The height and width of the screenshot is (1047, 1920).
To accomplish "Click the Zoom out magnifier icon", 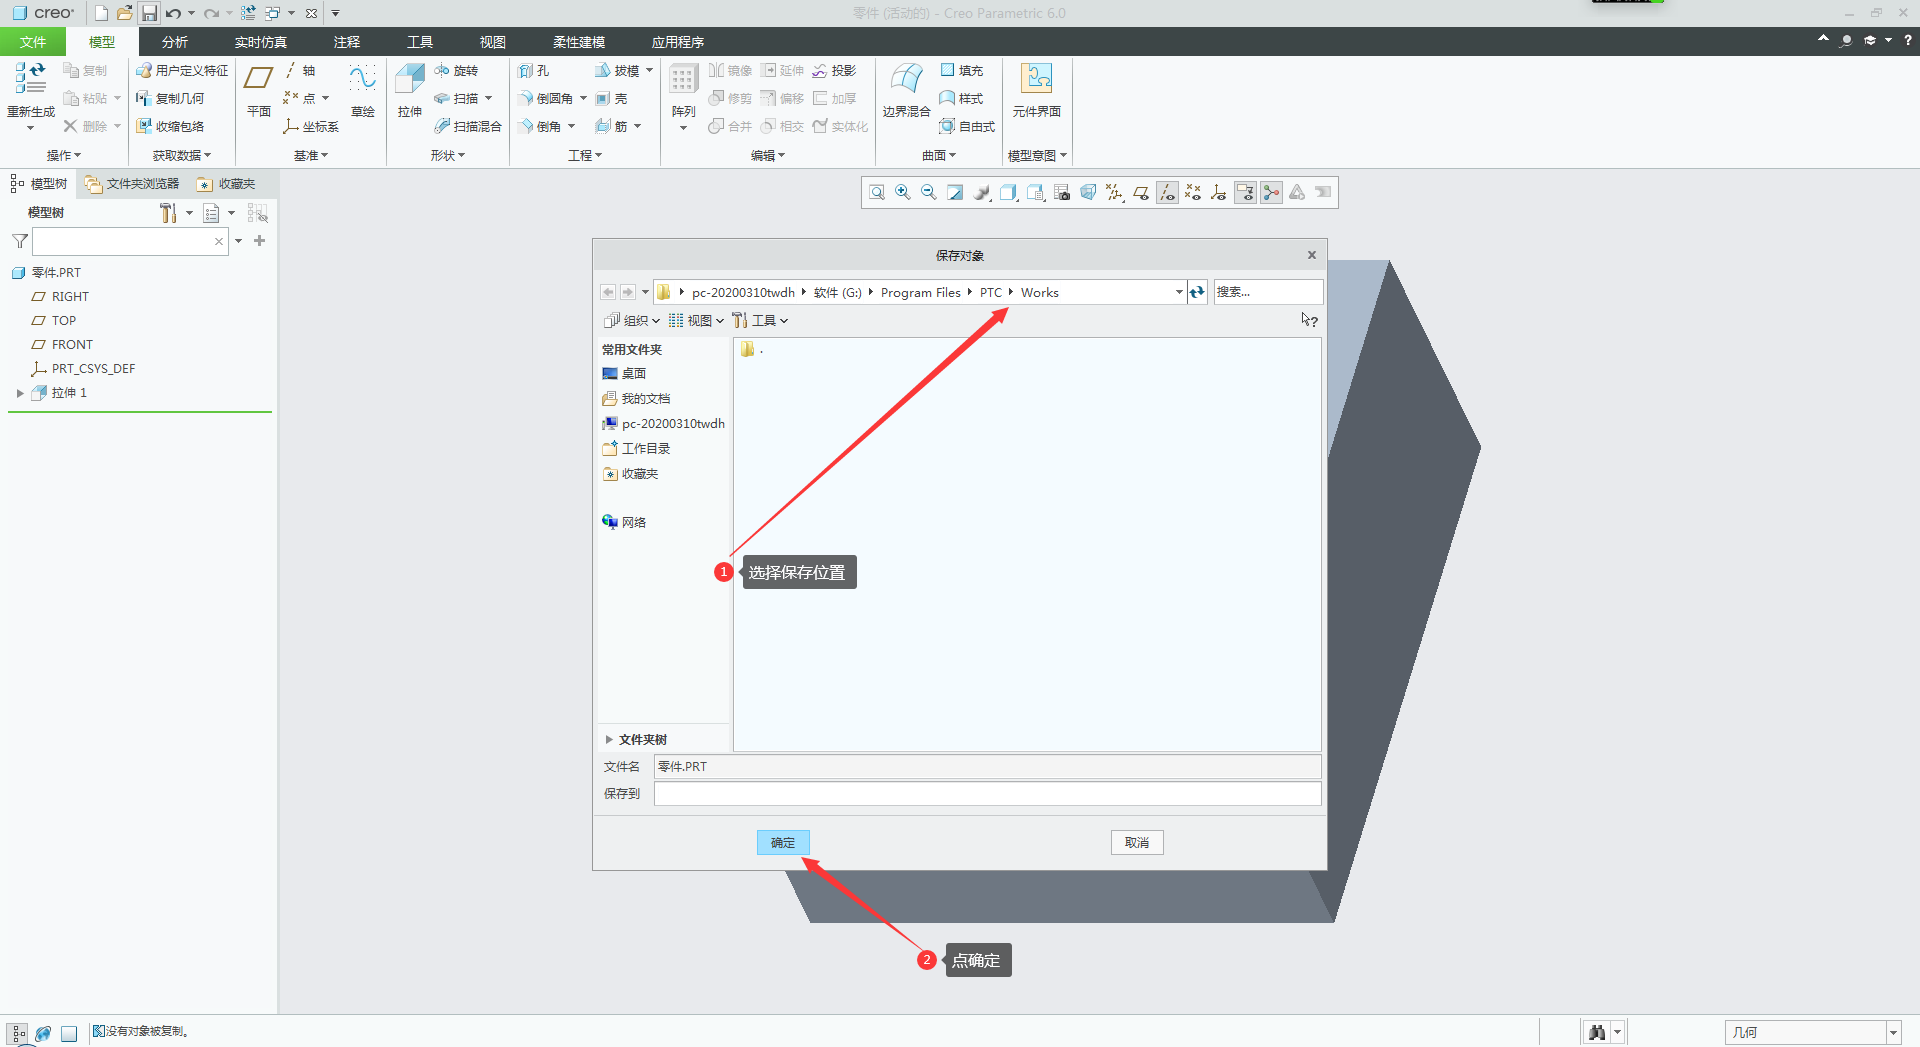I will point(929,193).
